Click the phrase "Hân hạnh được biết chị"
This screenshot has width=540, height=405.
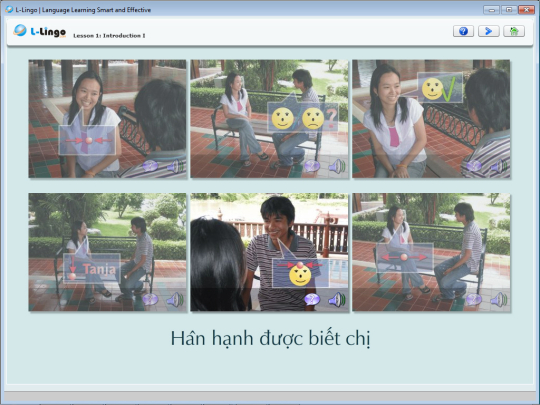pyautogui.click(x=270, y=338)
